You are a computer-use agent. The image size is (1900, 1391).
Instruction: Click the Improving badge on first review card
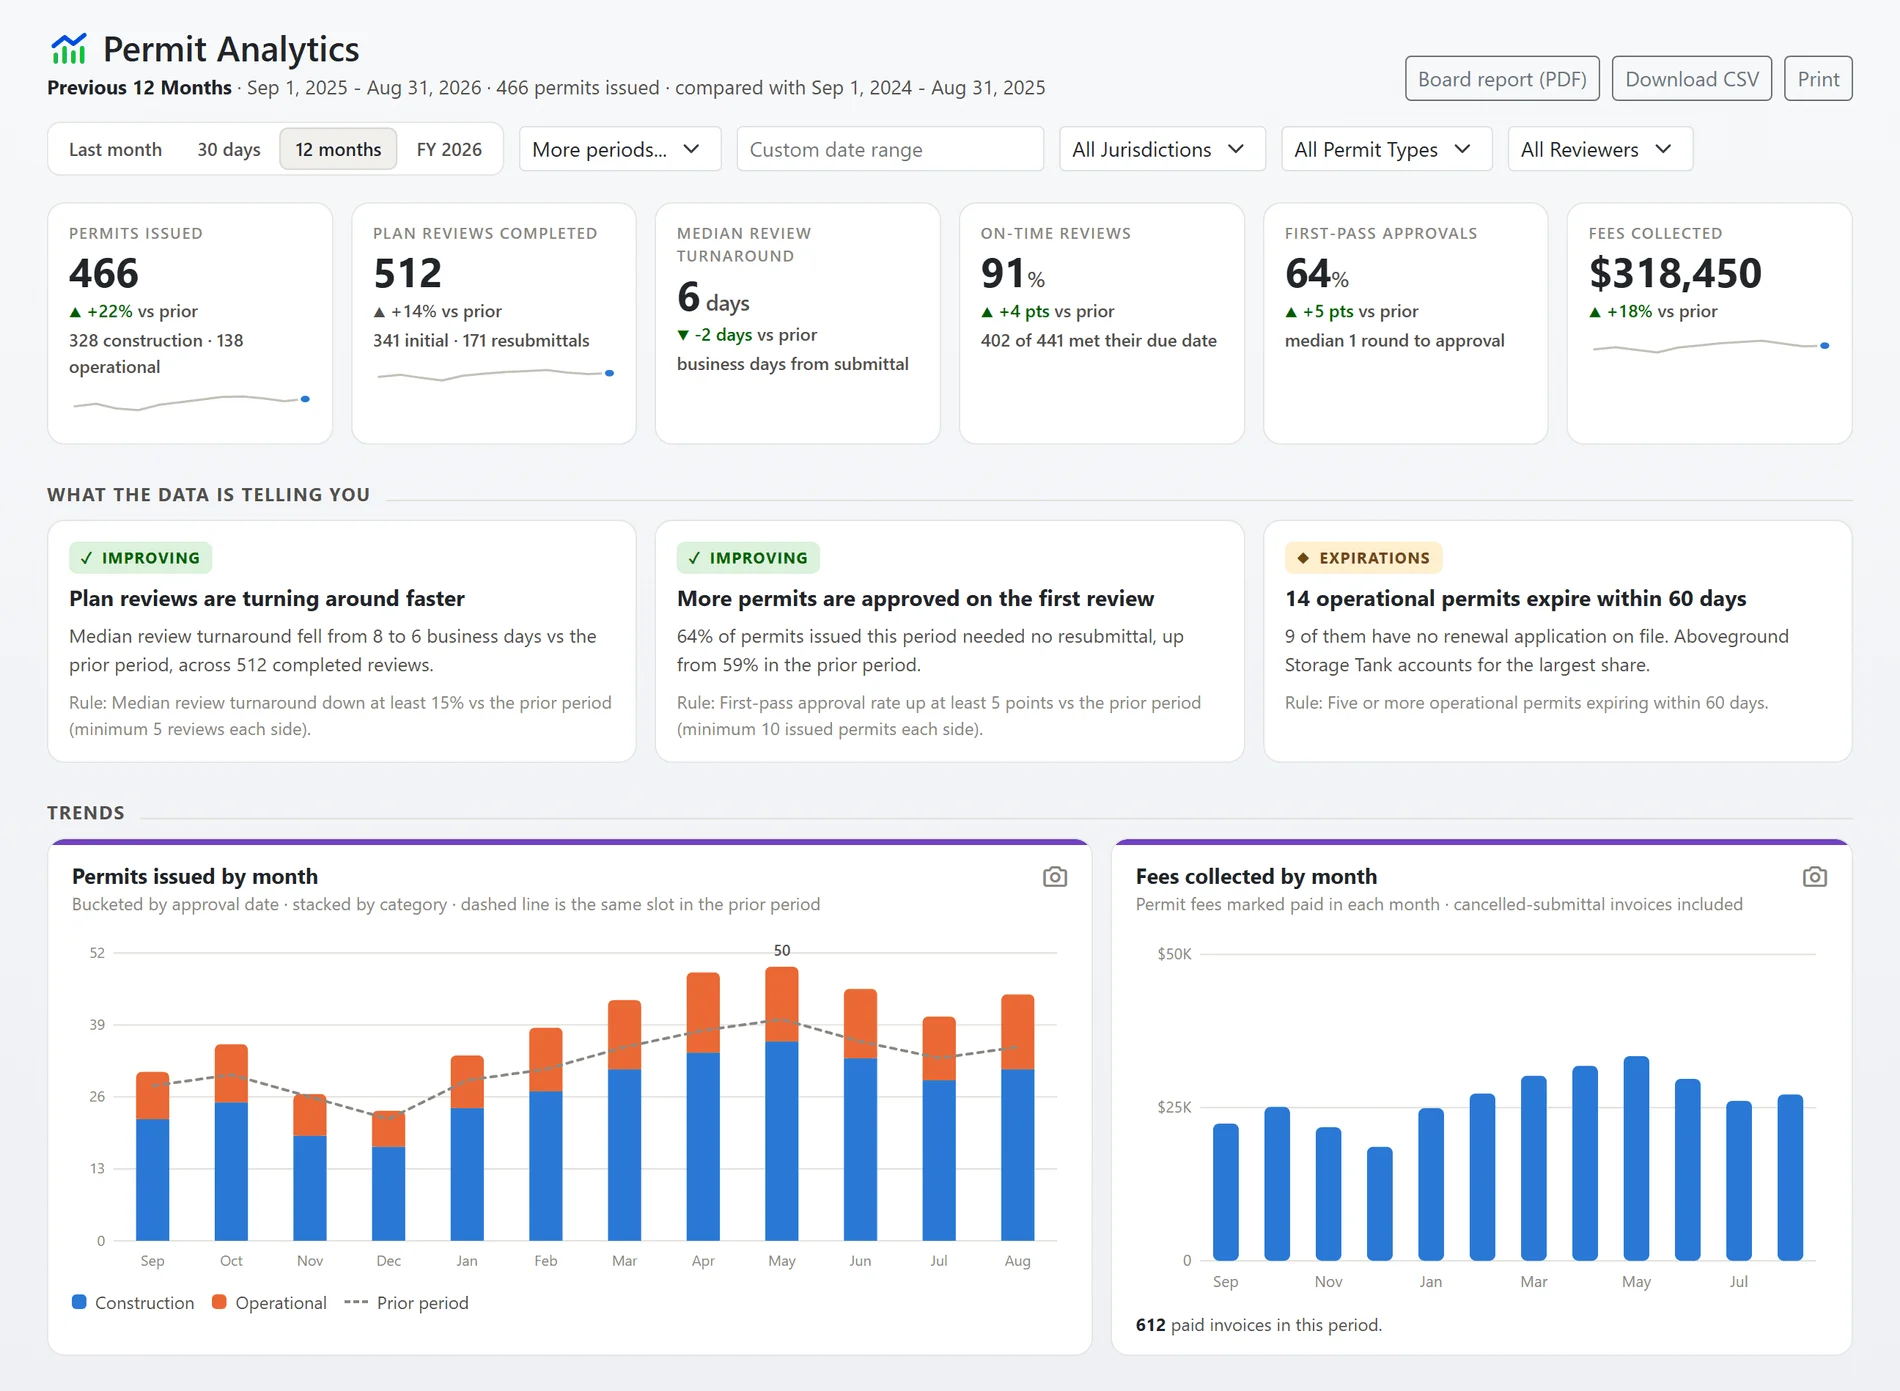point(748,558)
